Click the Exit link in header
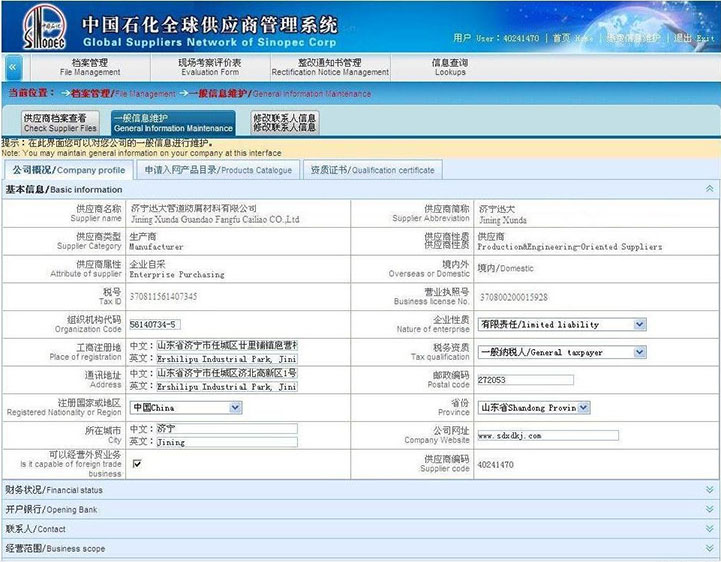 tap(695, 38)
